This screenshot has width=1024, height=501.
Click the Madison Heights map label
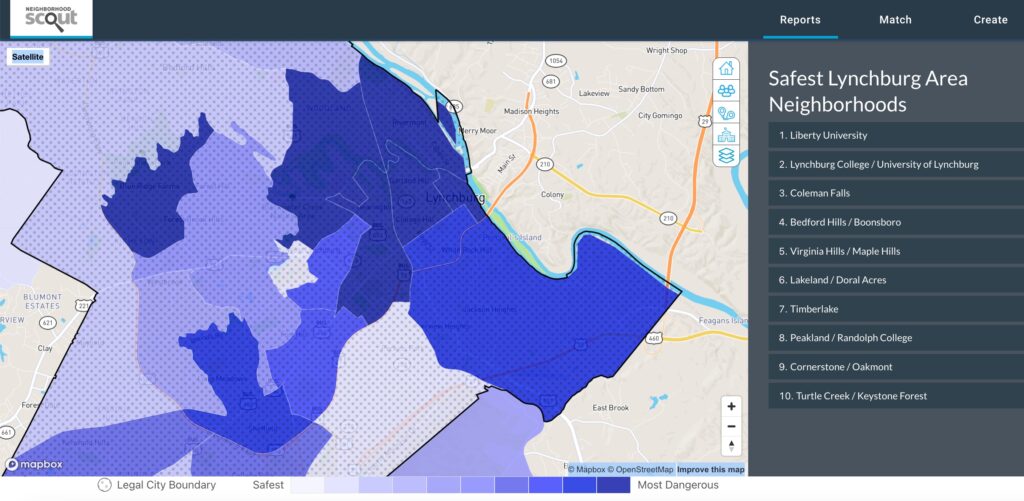(532, 112)
